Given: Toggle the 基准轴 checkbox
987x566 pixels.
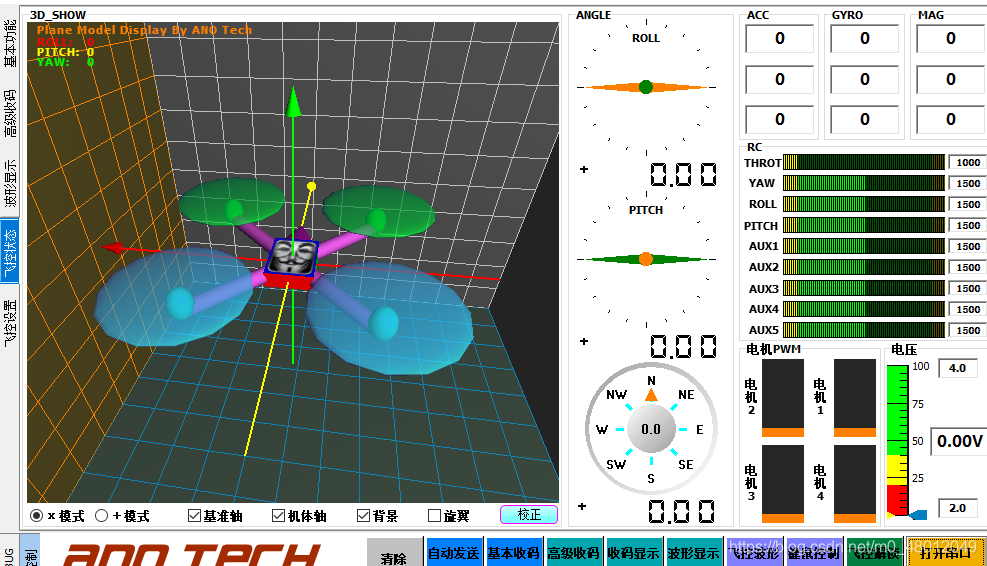Looking at the screenshot, I should tap(194, 516).
